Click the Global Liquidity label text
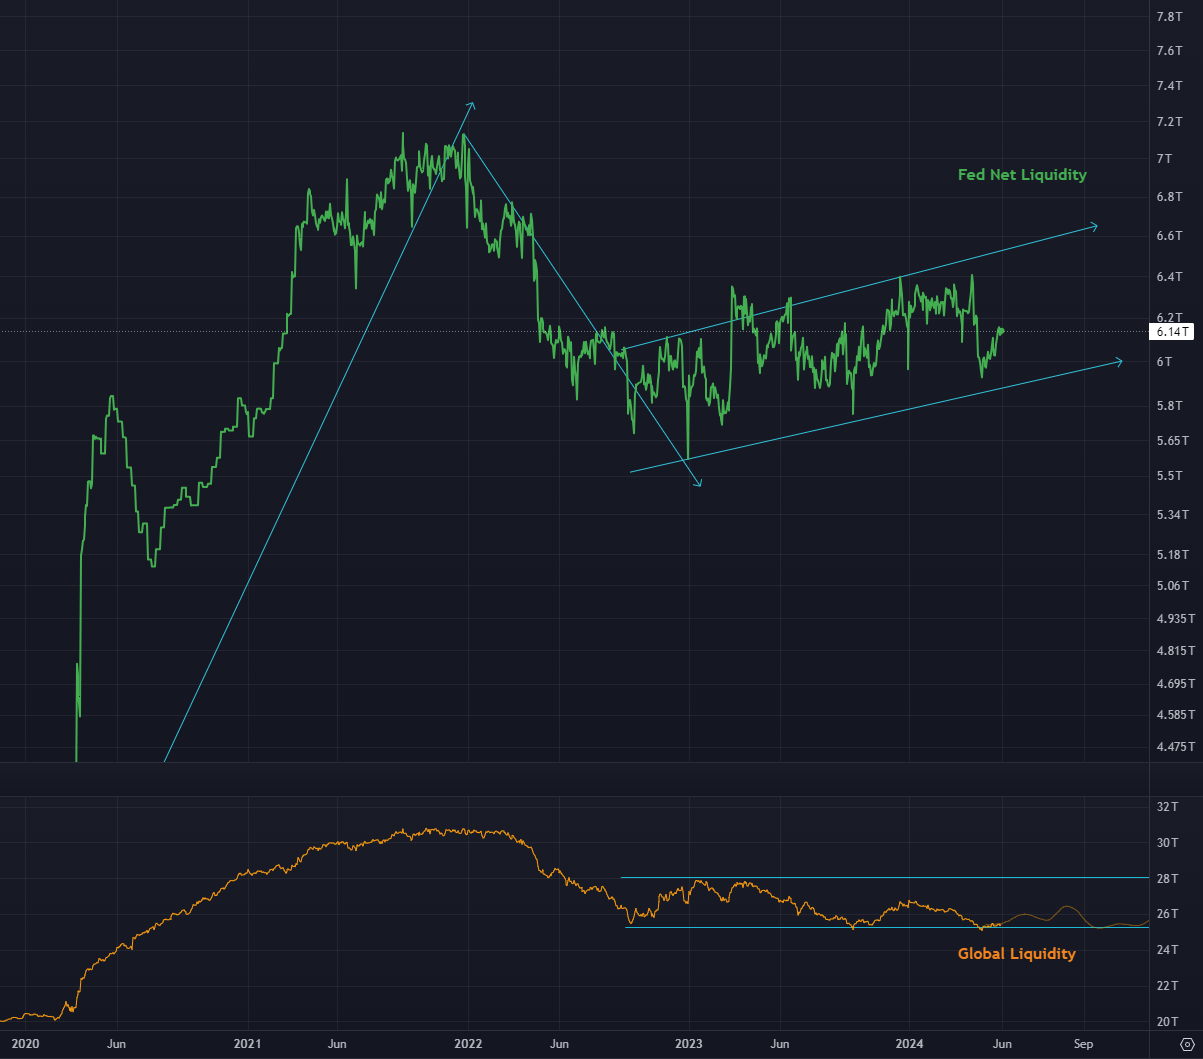Screen dimensions: 1203x1059 pyautogui.click(x=1015, y=954)
